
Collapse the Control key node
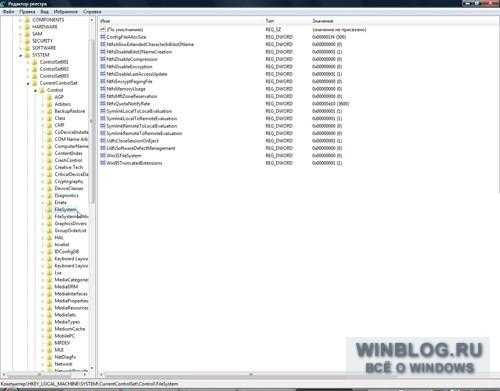pyautogui.click(x=36, y=90)
